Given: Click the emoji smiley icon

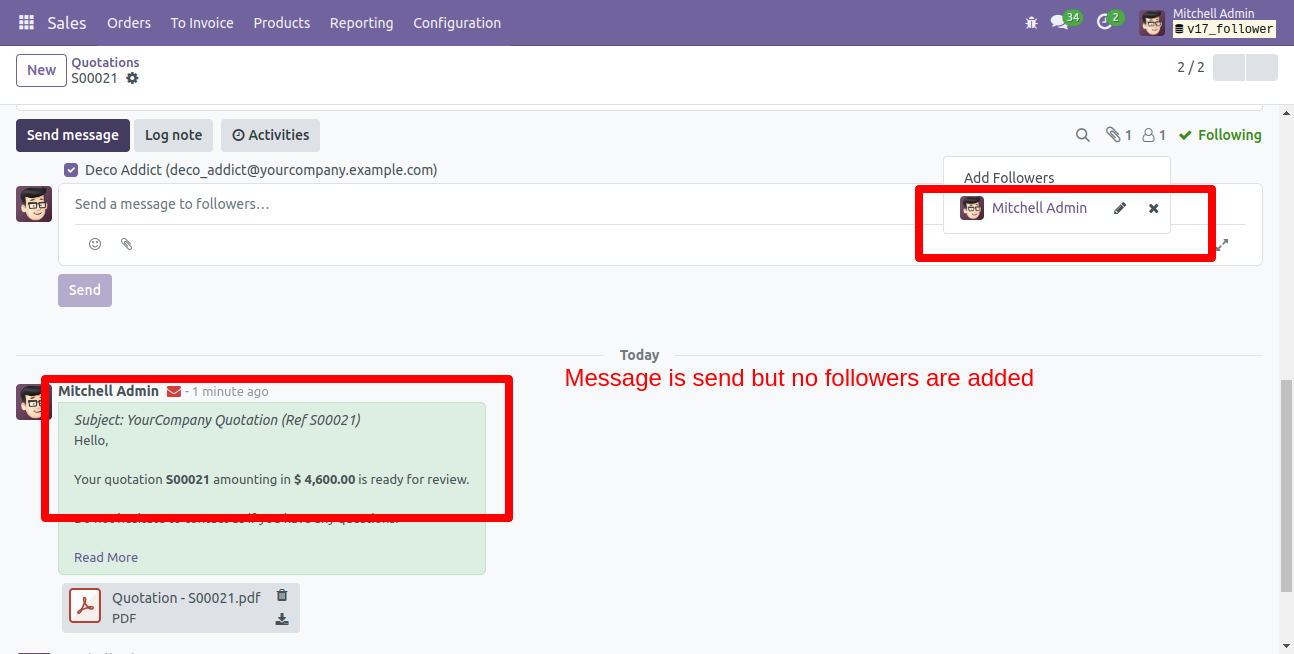Looking at the screenshot, I should coord(95,244).
